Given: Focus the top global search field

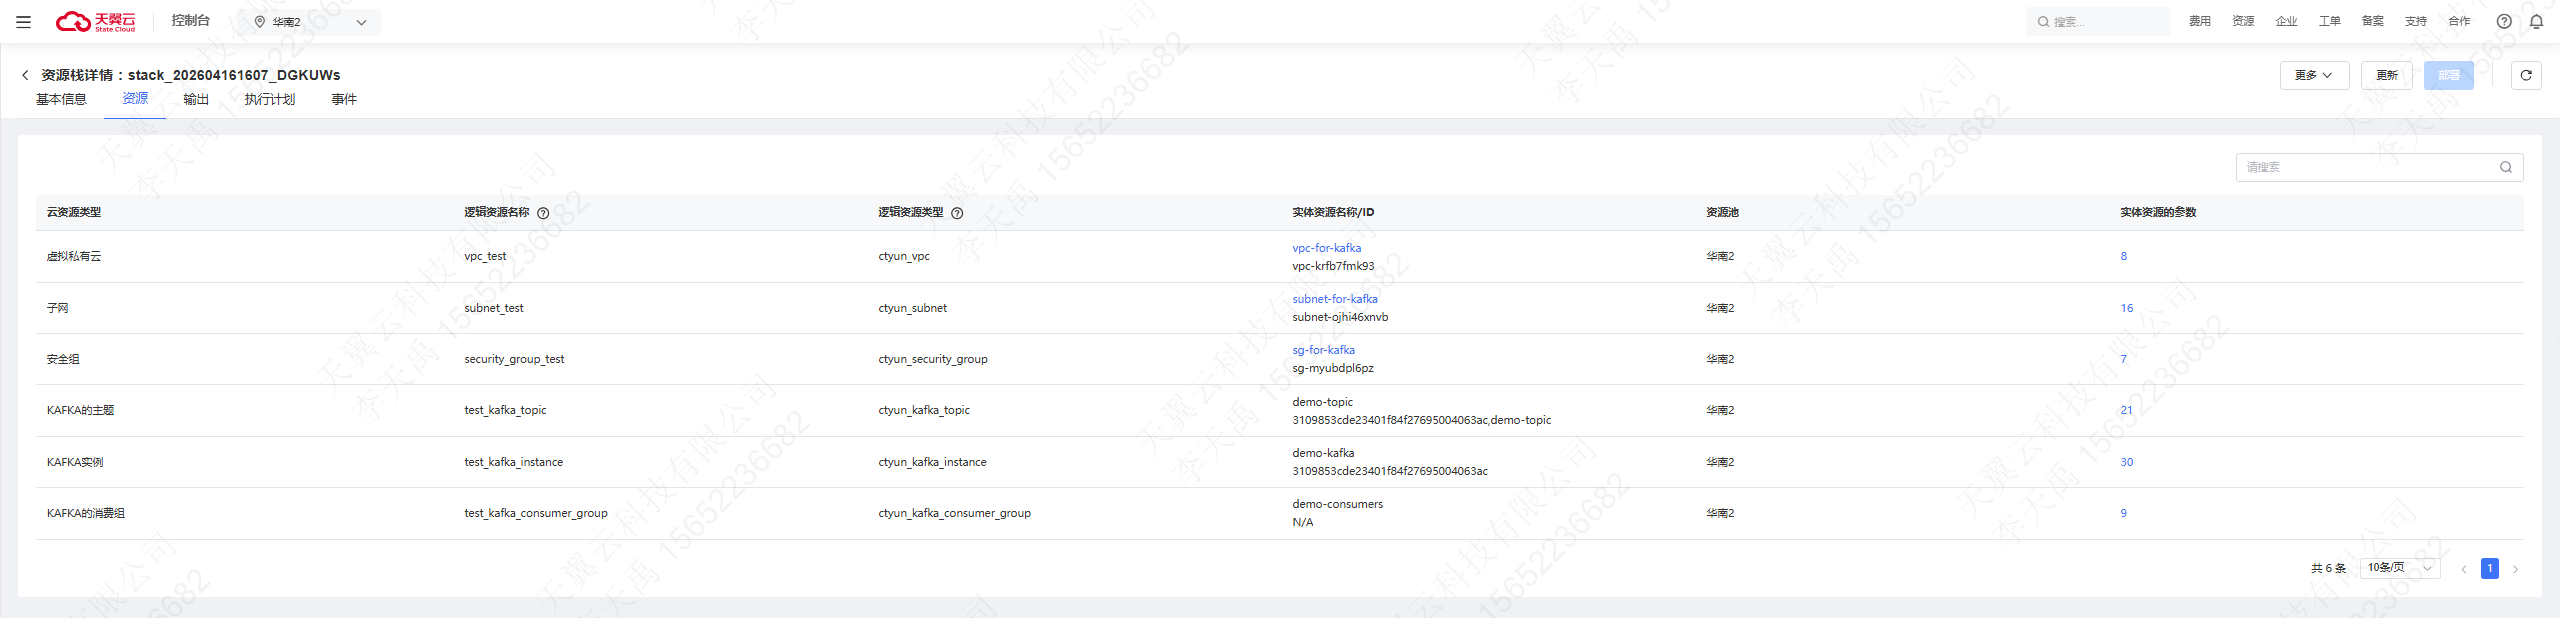Looking at the screenshot, I should (x=2097, y=21).
